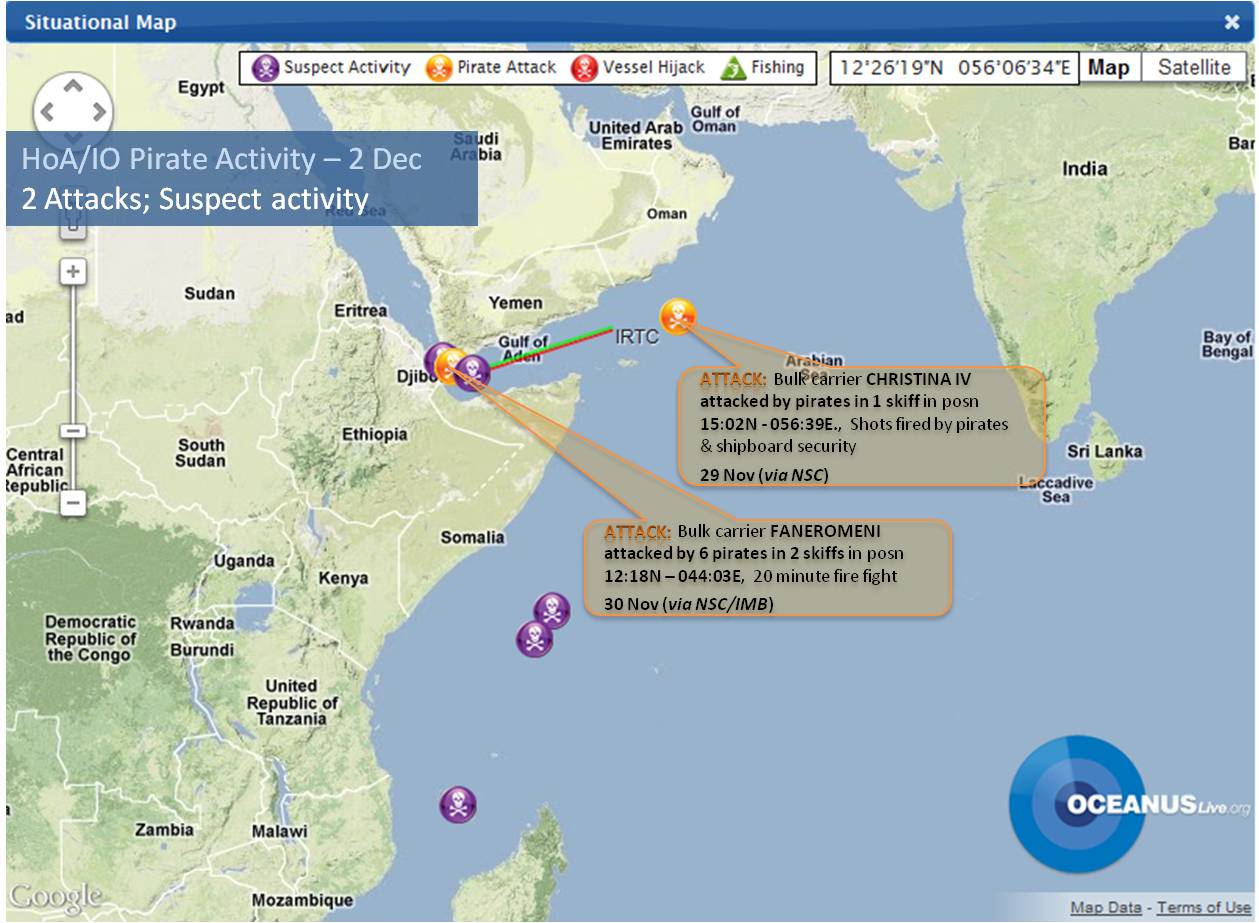Viewport: 1259px width, 923px height.
Task: Click the Fishing legend icon
Action: coord(734,68)
